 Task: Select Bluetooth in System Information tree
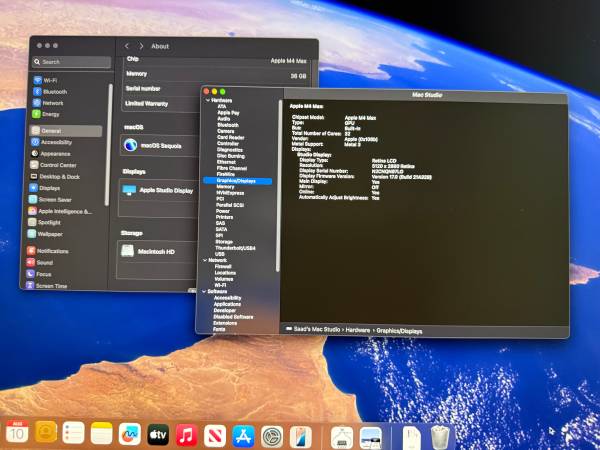click(x=228, y=125)
